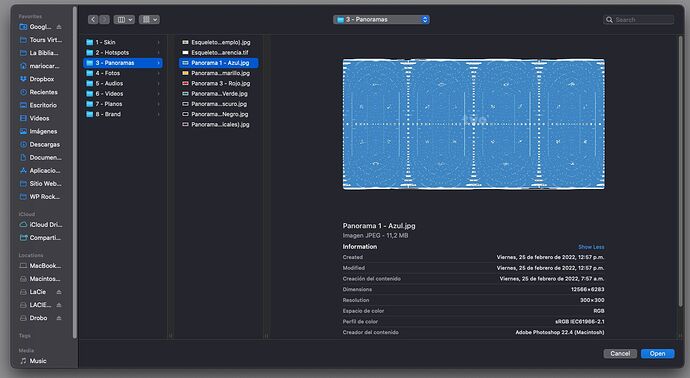Select the 1 - Skin folder
This screenshot has width=690, height=378.
[x=123, y=42]
